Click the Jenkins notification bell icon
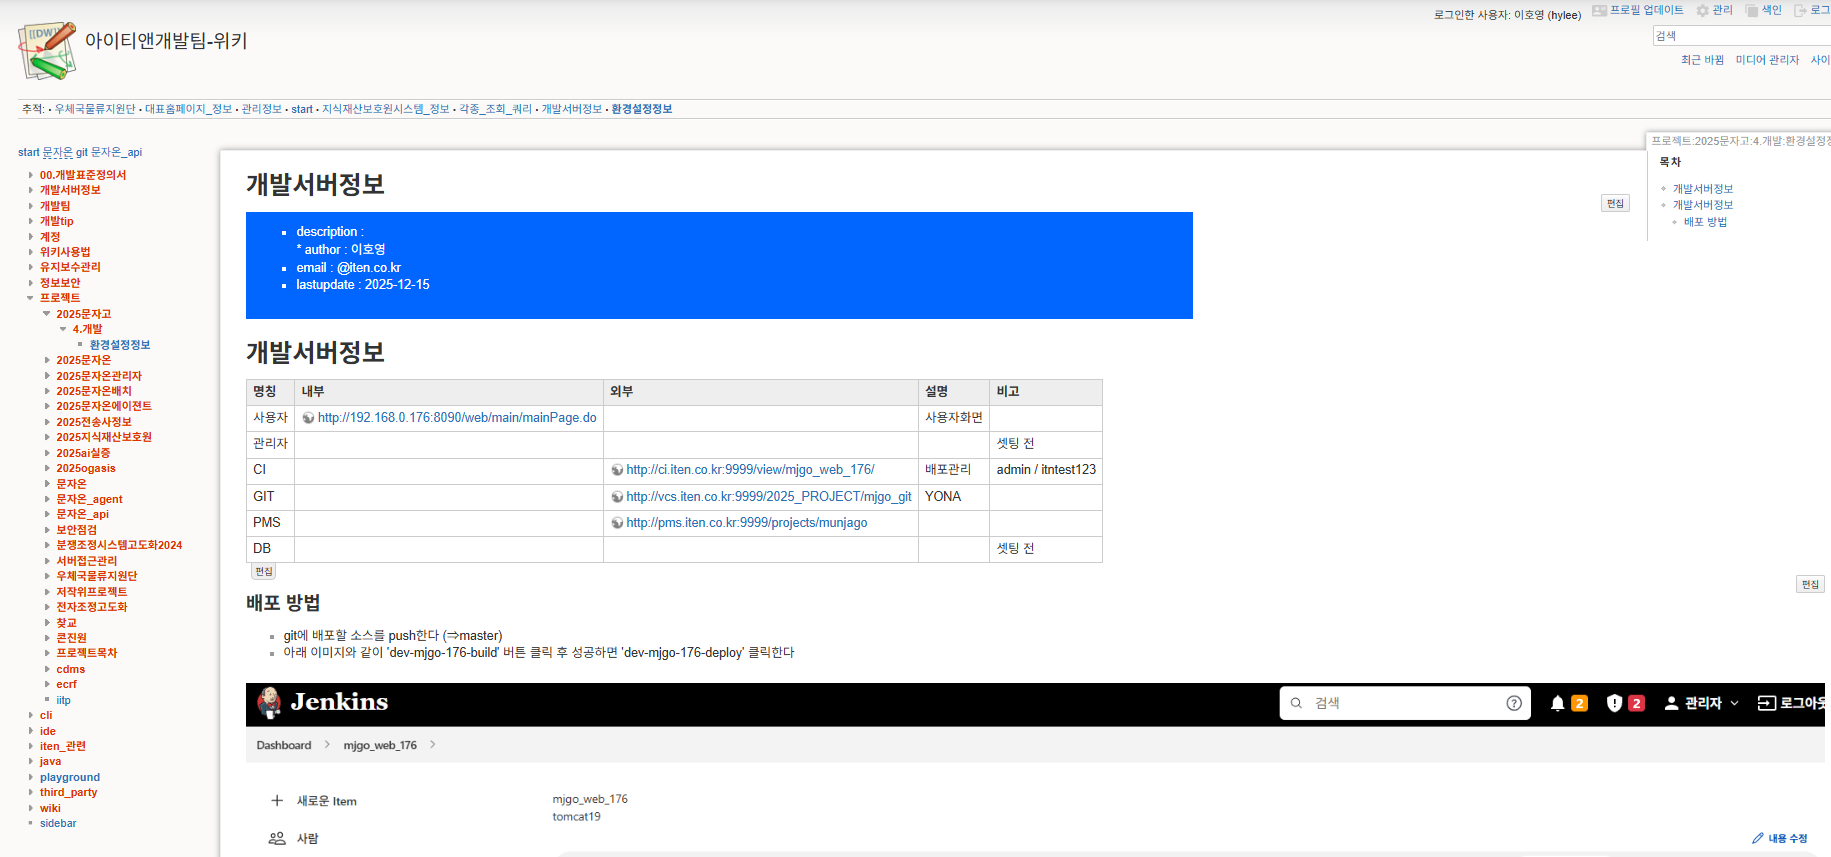1831x857 pixels. (x=1557, y=703)
